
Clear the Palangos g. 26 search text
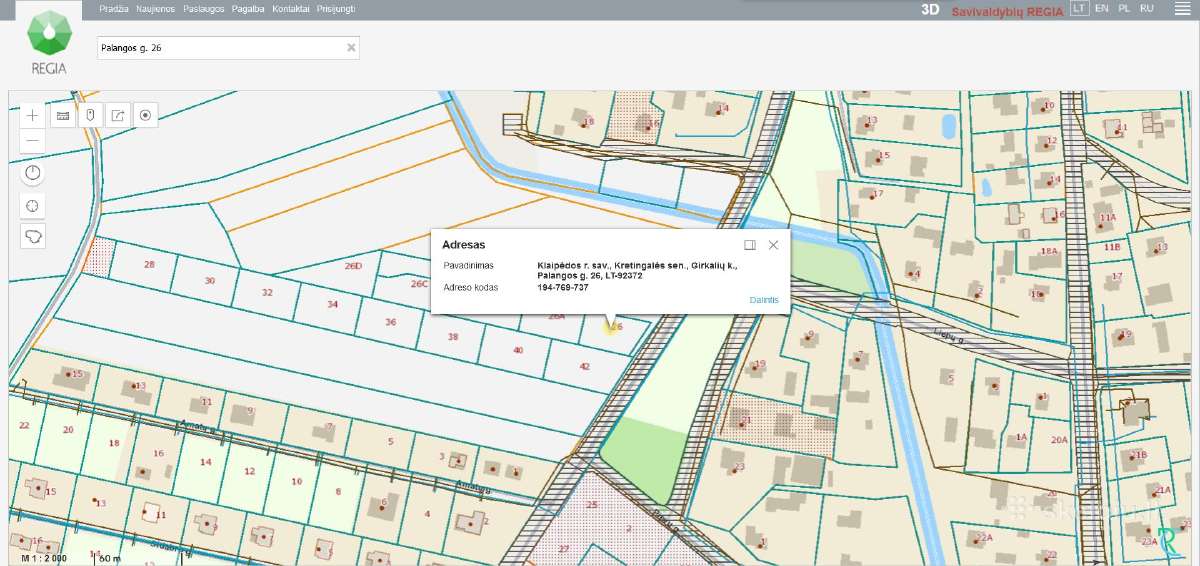pos(351,47)
